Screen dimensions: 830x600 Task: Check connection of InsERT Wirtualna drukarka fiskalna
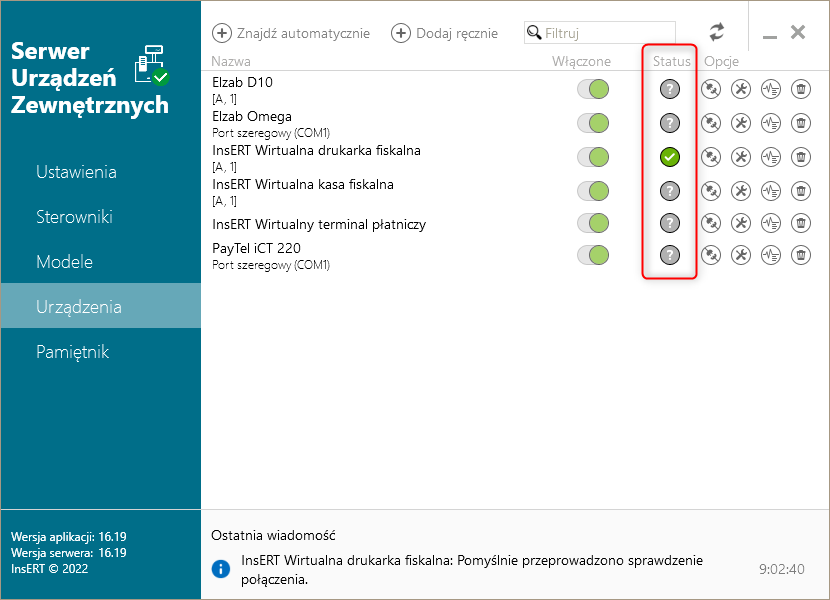[x=711, y=157]
